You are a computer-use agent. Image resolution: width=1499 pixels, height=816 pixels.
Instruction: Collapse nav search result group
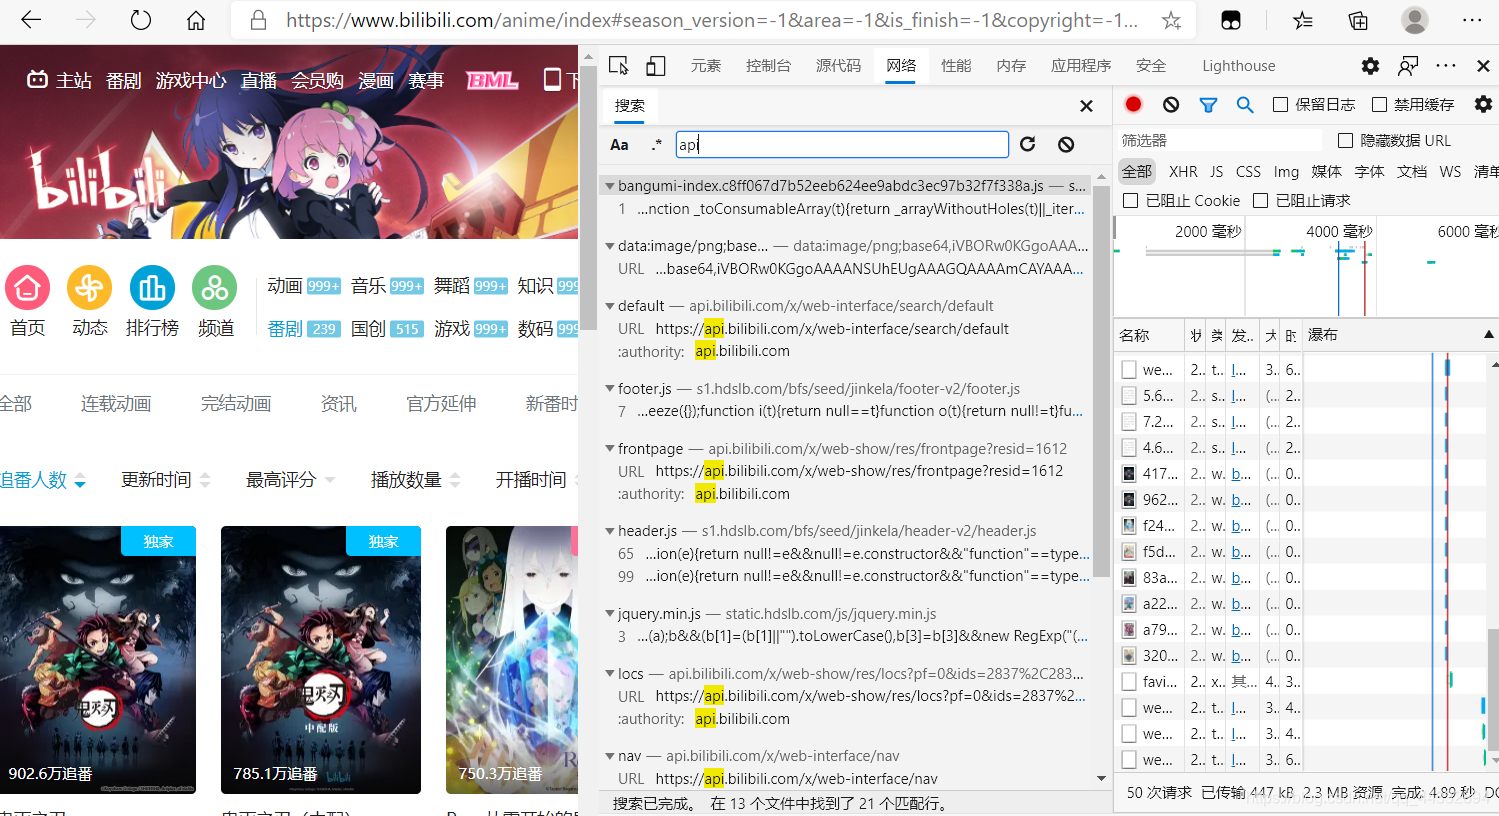[x=609, y=756]
